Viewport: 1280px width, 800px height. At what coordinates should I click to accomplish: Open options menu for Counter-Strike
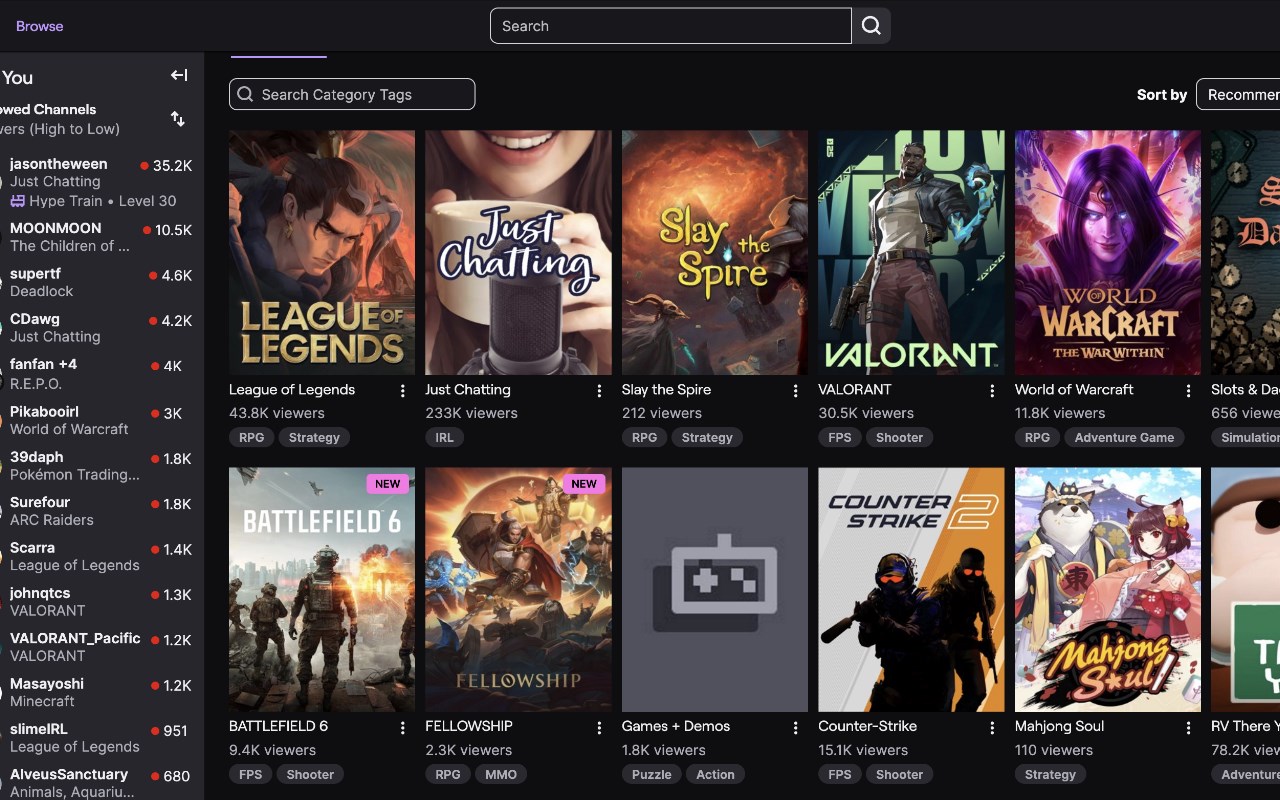point(992,728)
